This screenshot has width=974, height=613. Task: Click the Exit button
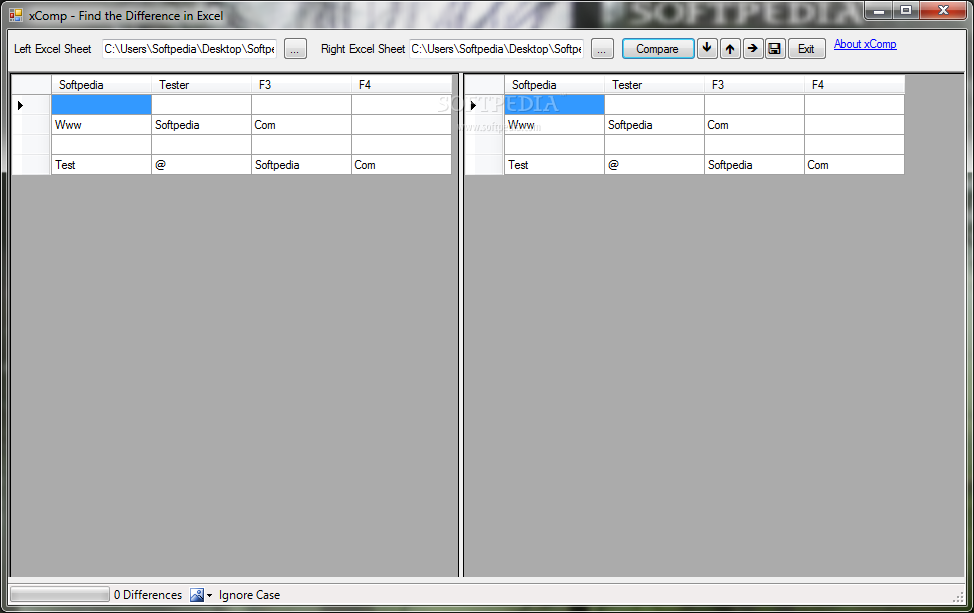806,48
